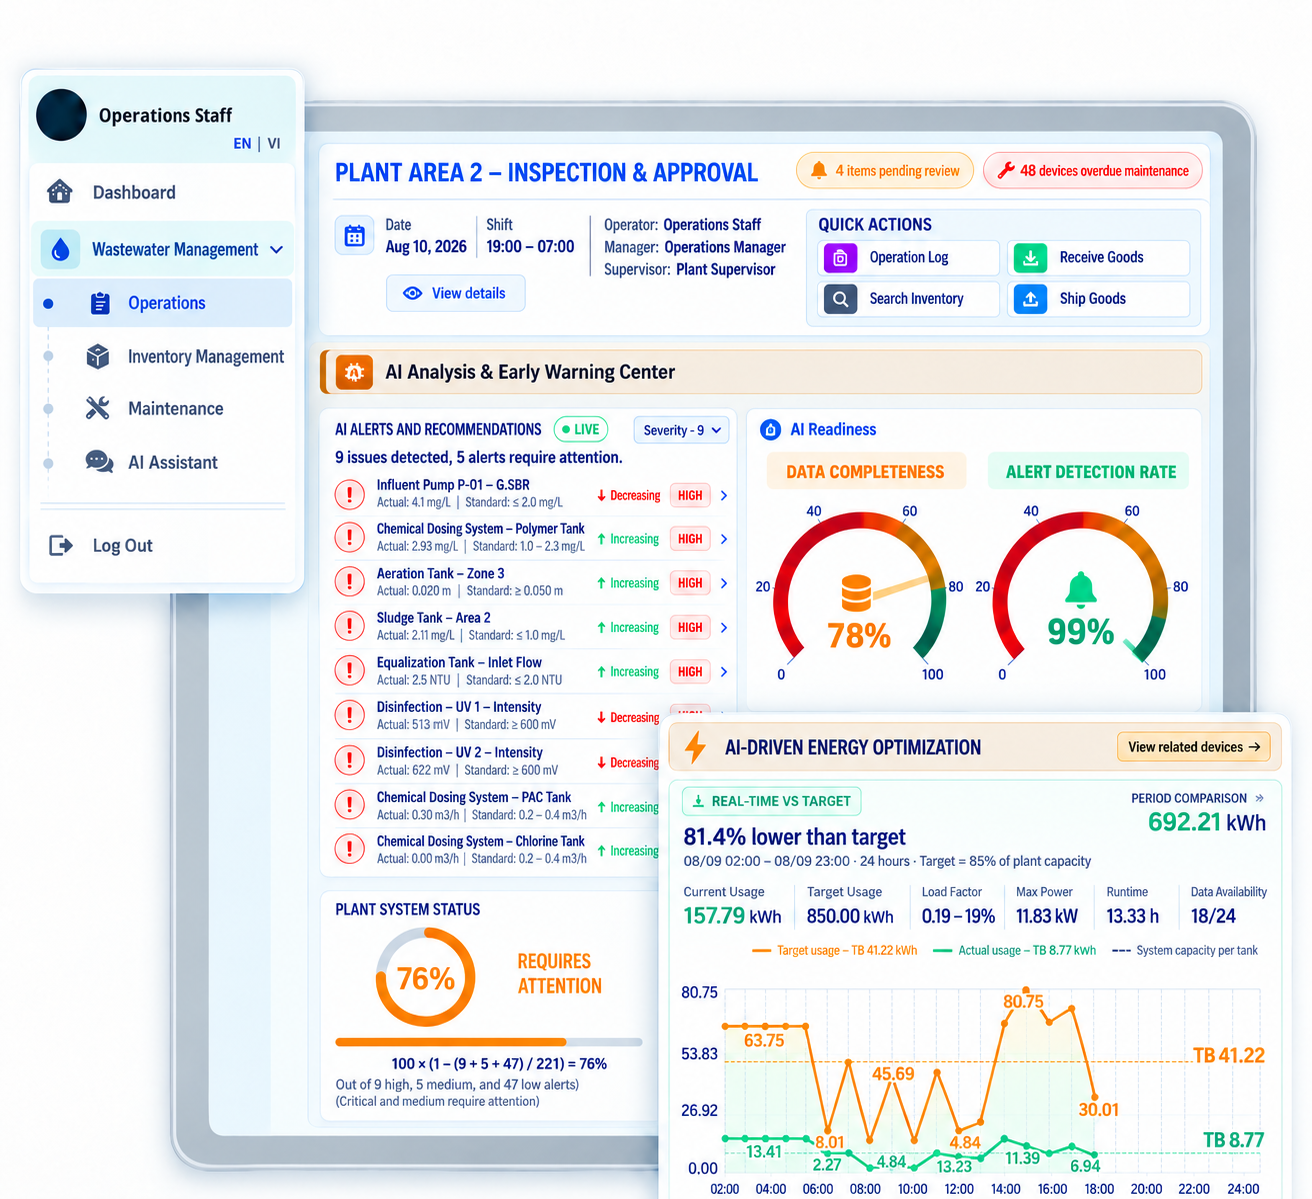This screenshot has width=1312, height=1199.
Task: Expand the Aeration Tank Zone 3 alert arrow
Action: [724, 583]
